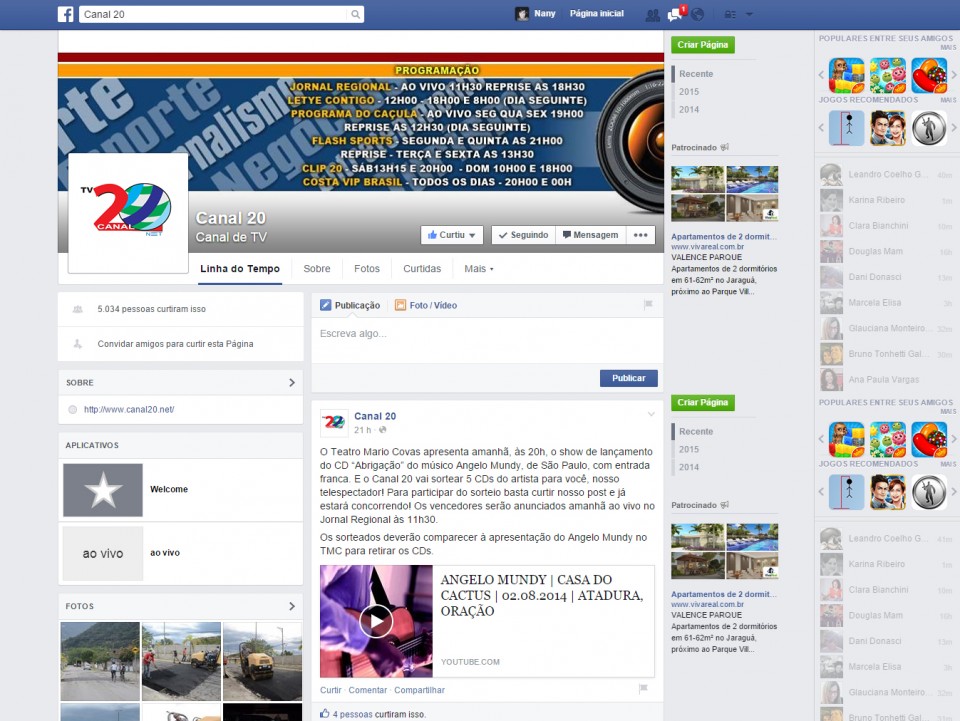Like the Canal 20 post via Curtir

[x=330, y=690]
